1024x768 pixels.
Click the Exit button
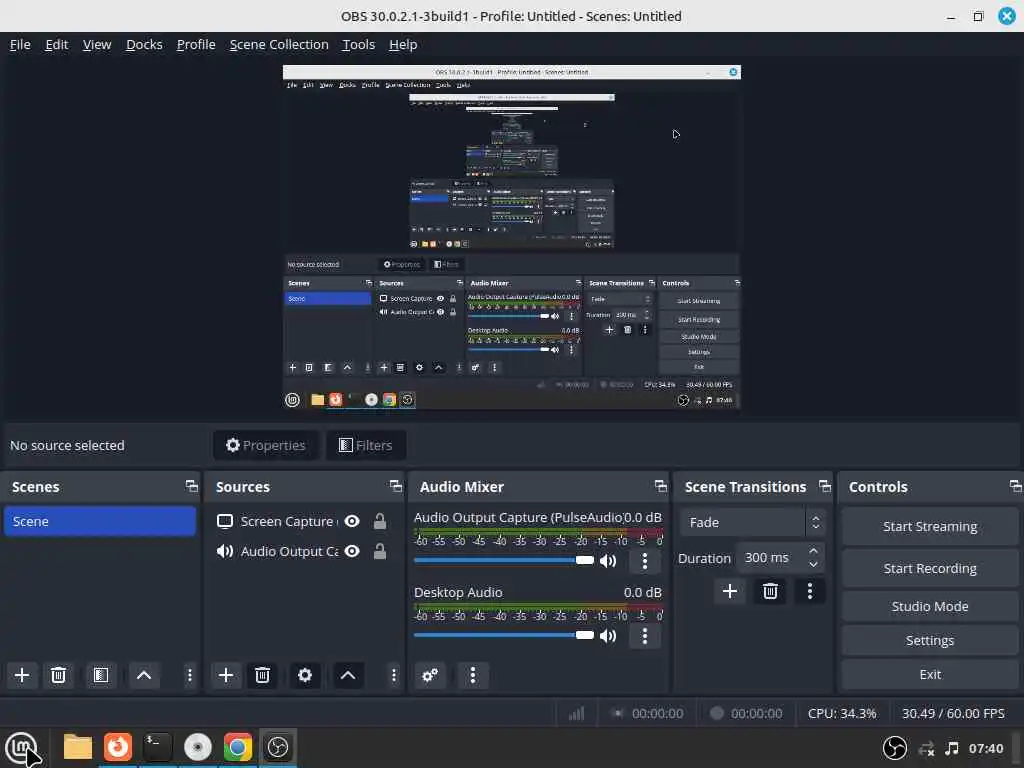929,674
